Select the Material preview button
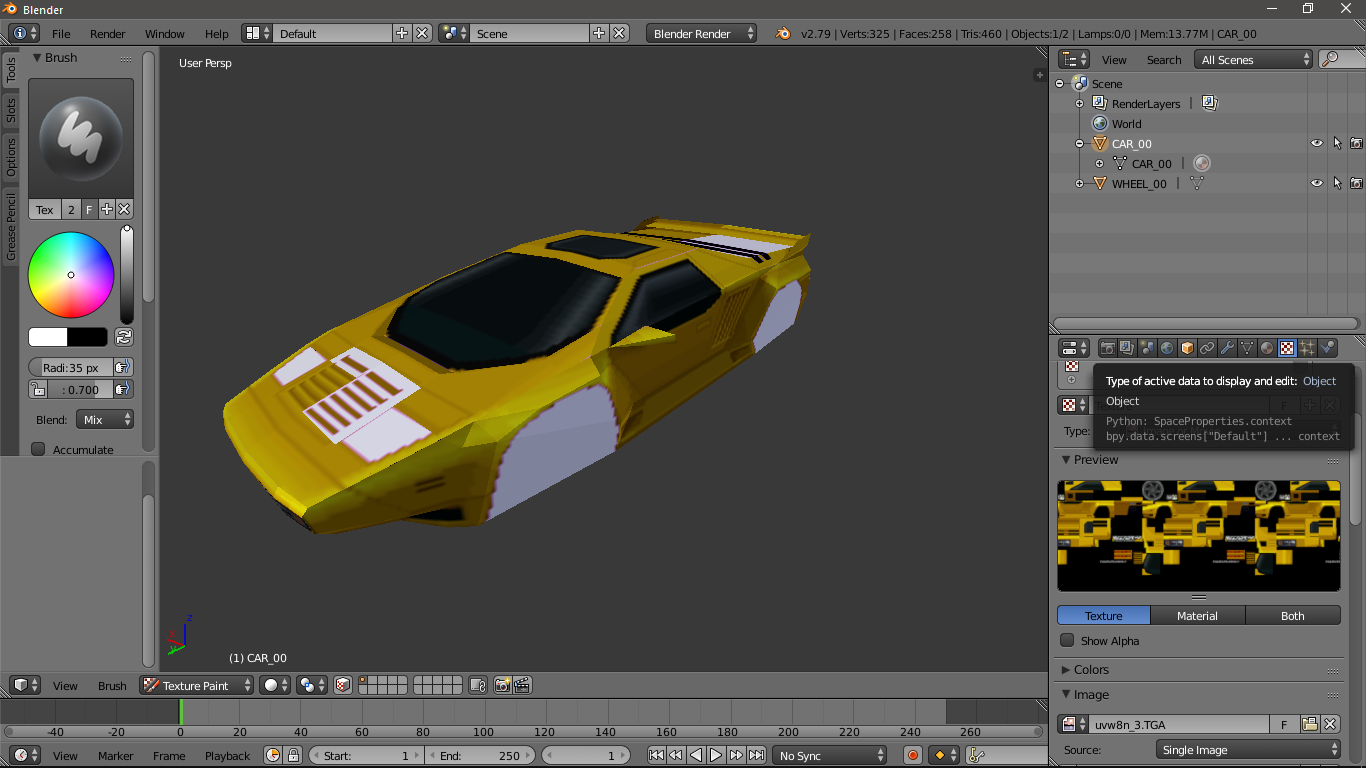1366x768 pixels. click(1197, 616)
